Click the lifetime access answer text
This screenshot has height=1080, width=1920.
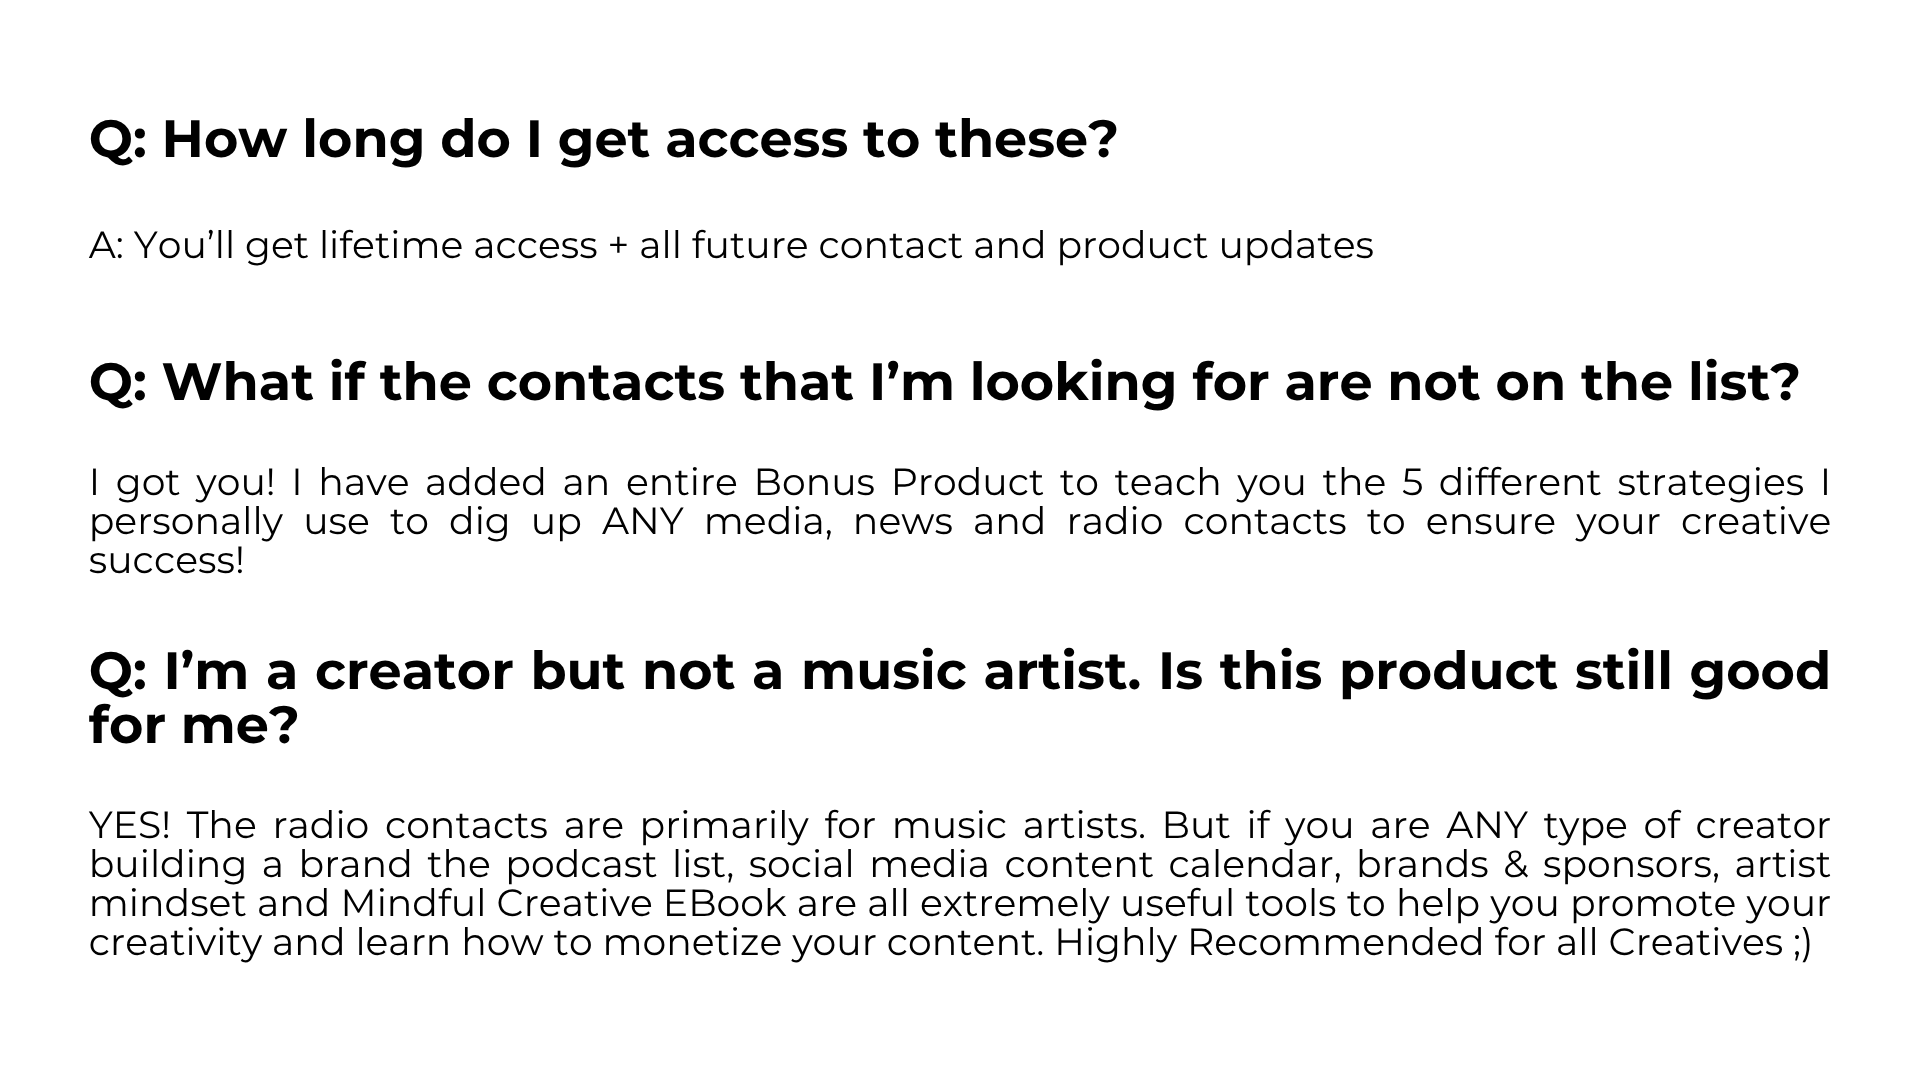730,245
